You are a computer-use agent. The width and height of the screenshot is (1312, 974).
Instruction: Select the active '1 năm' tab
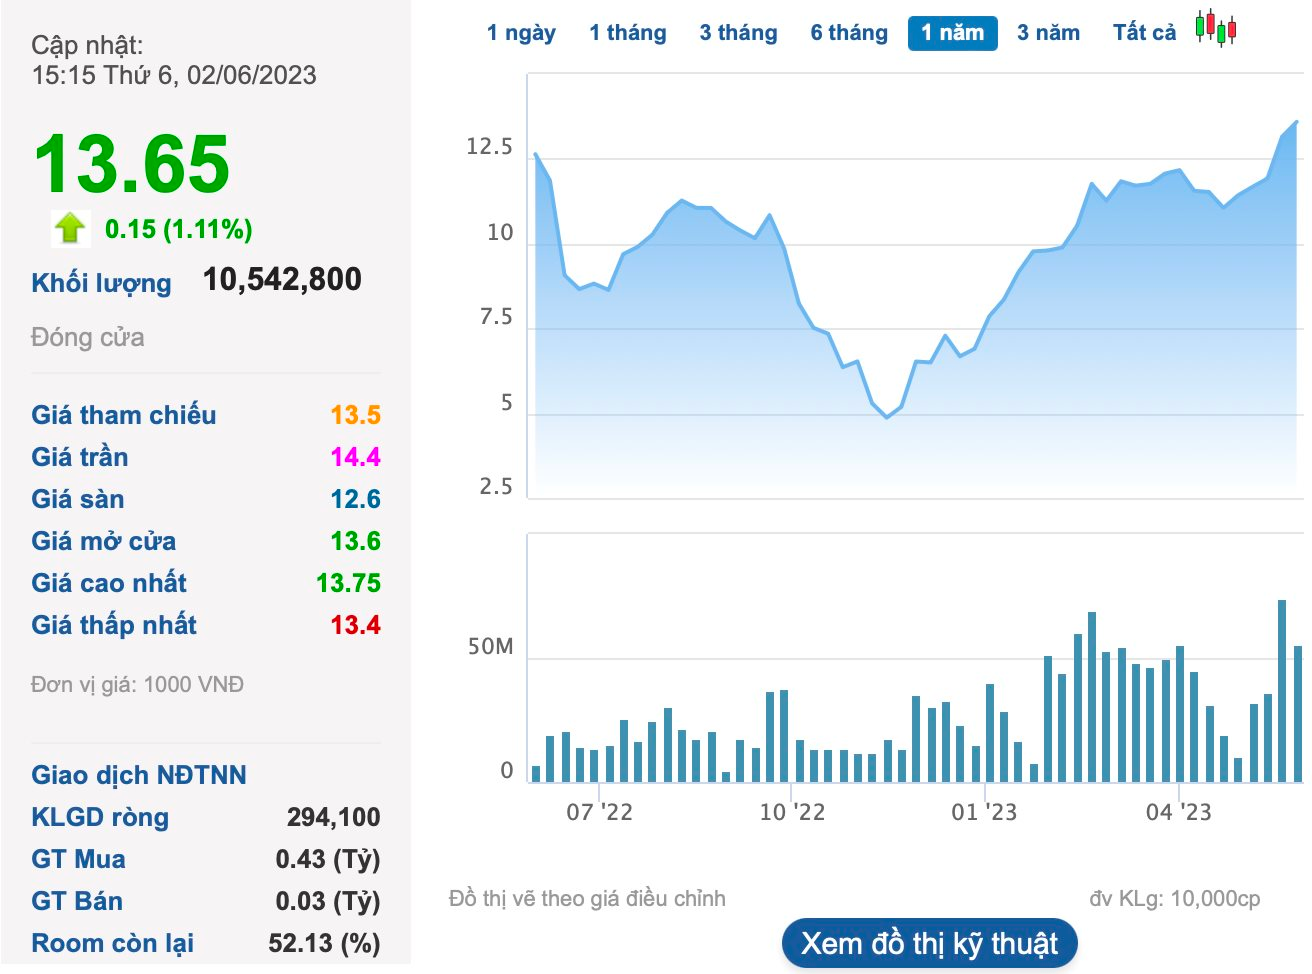click(x=953, y=33)
